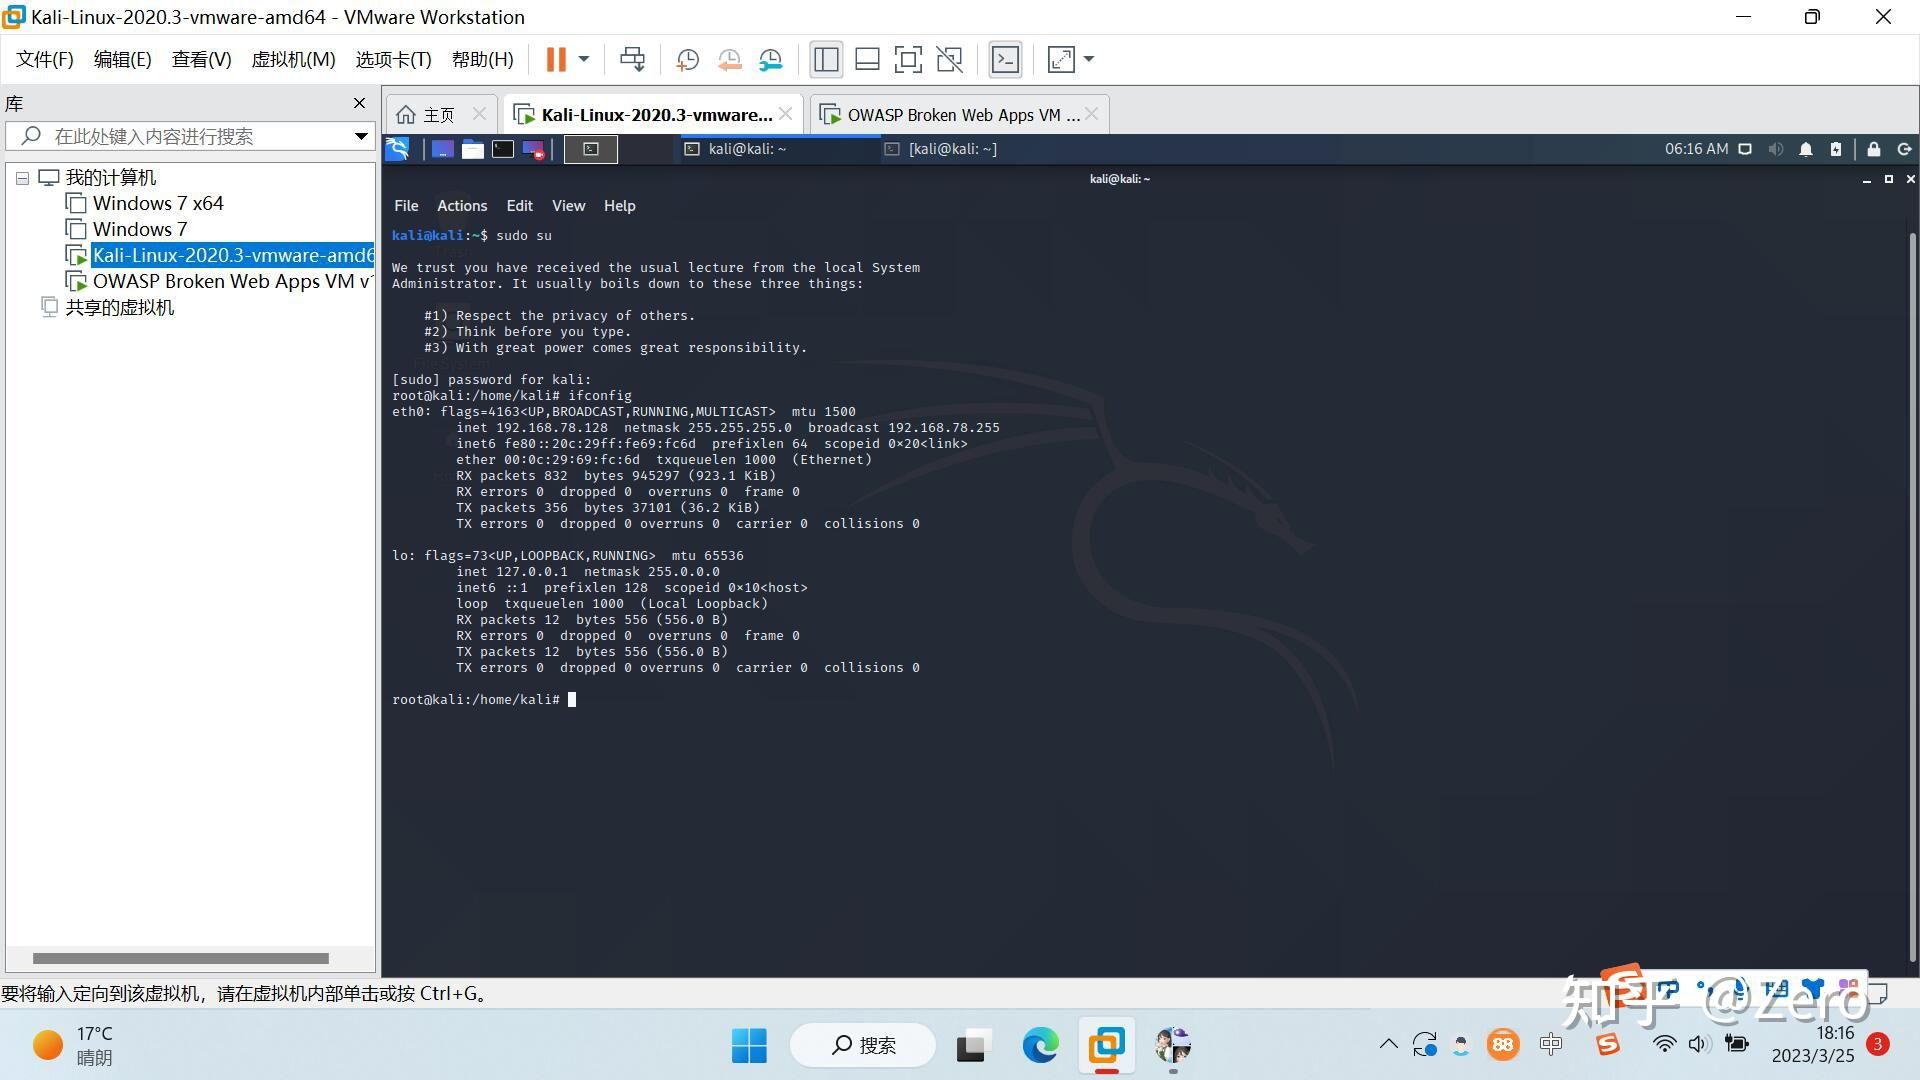Revert the VM to its previous snapshot
The width and height of the screenshot is (1920, 1080).
pyautogui.click(x=729, y=60)
